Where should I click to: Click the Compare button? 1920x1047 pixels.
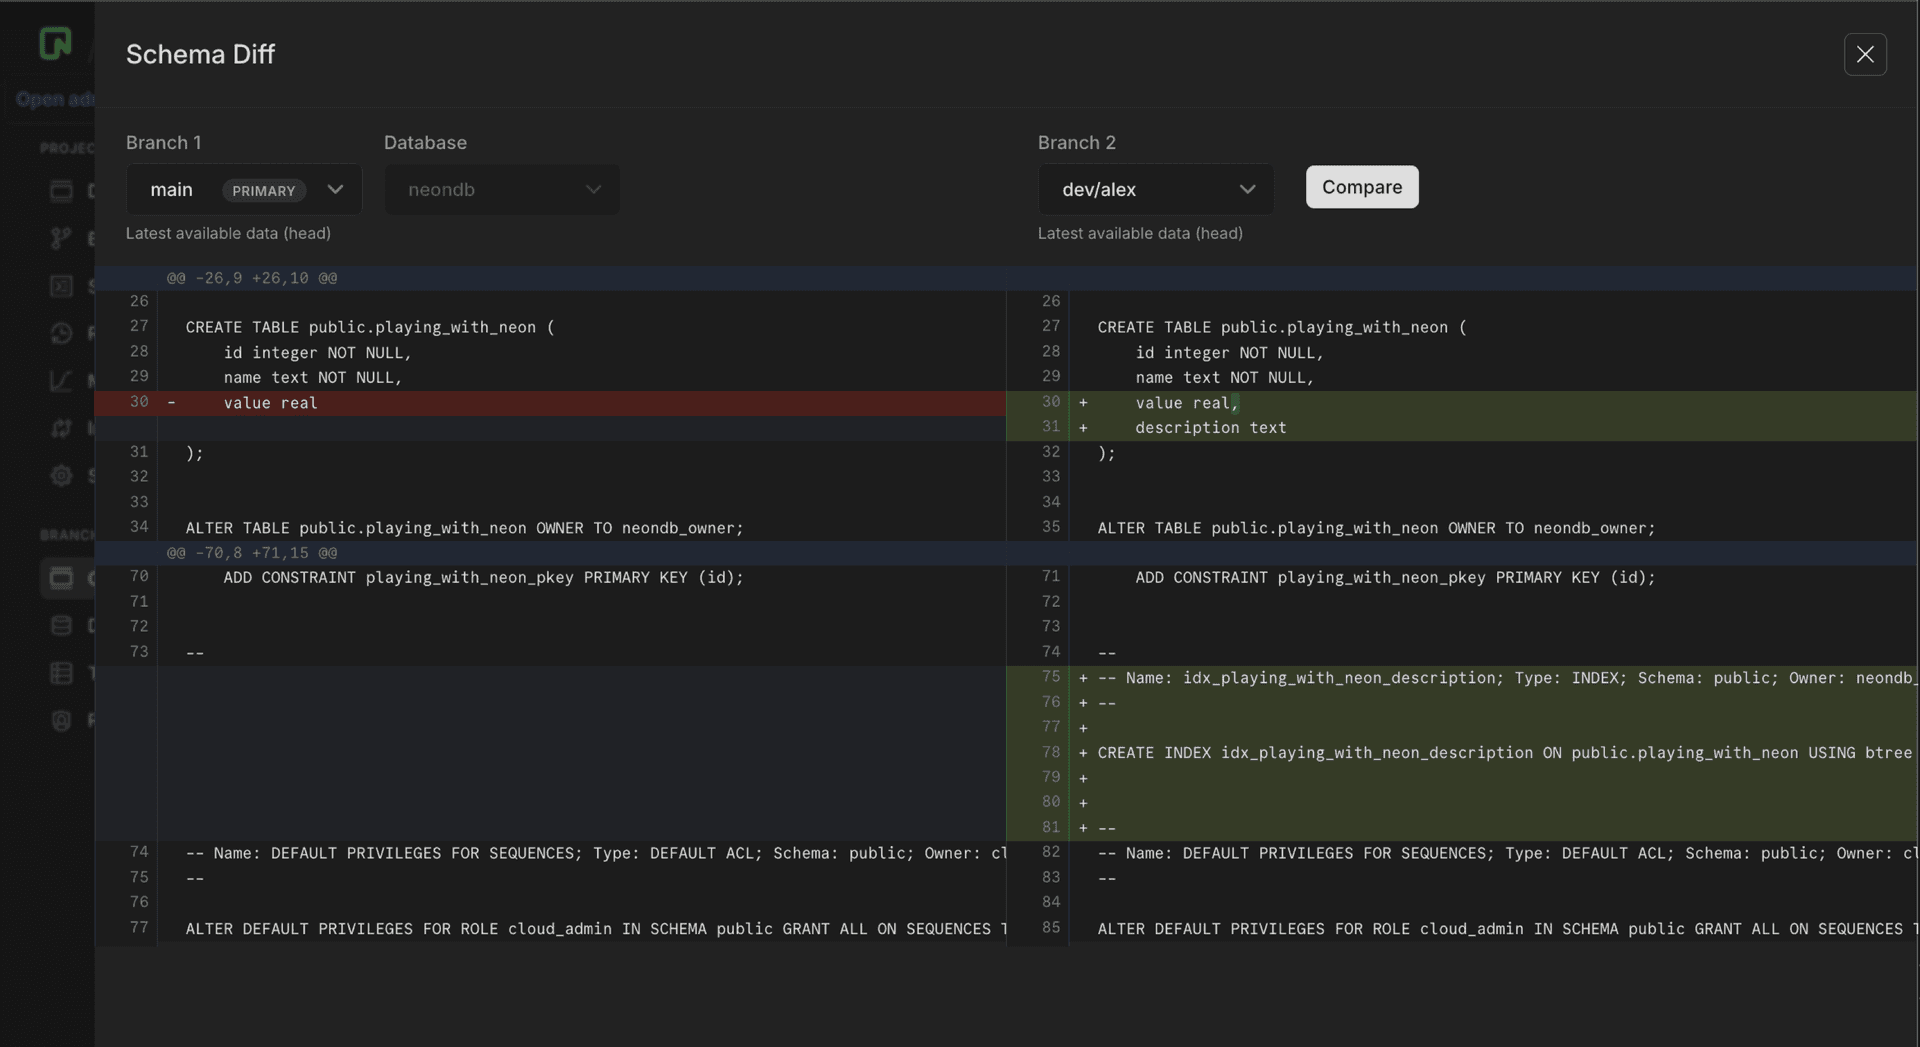pos(1362,187)
